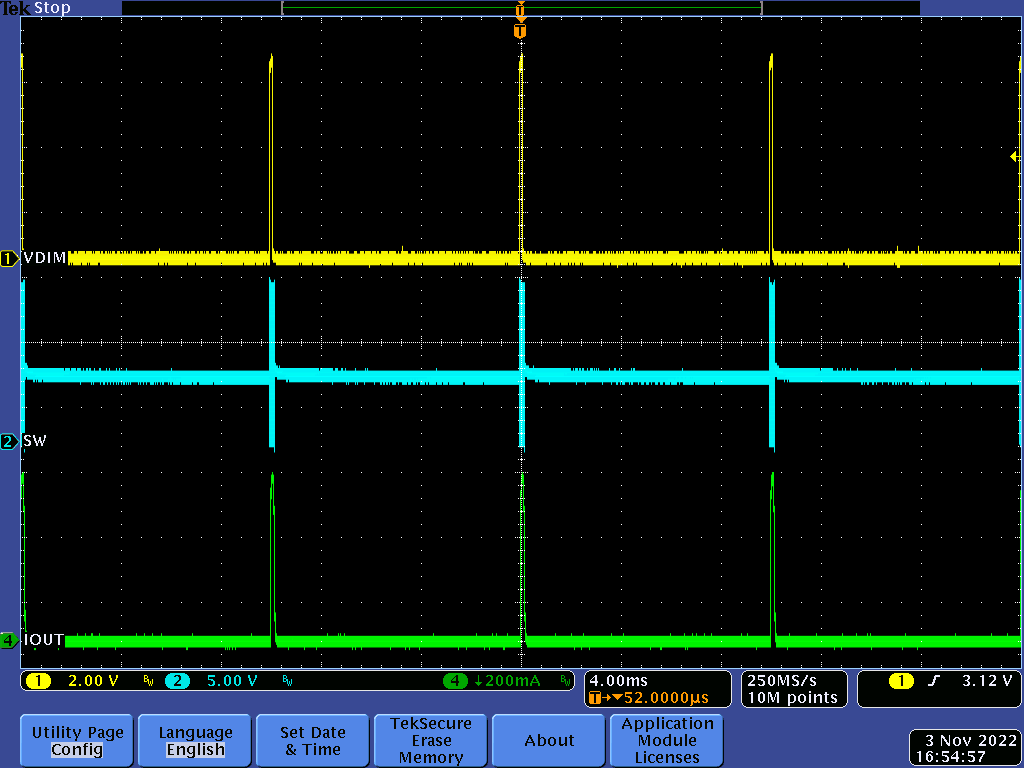Select the channel 4 IOUT marker
The image size is (1024, 768).
click(8, 641)
